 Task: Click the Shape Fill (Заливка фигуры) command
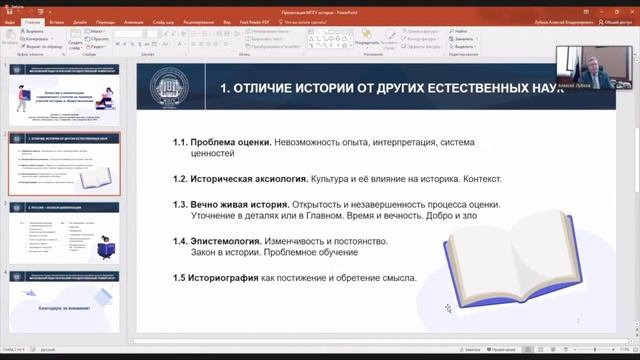coord(420,31)
